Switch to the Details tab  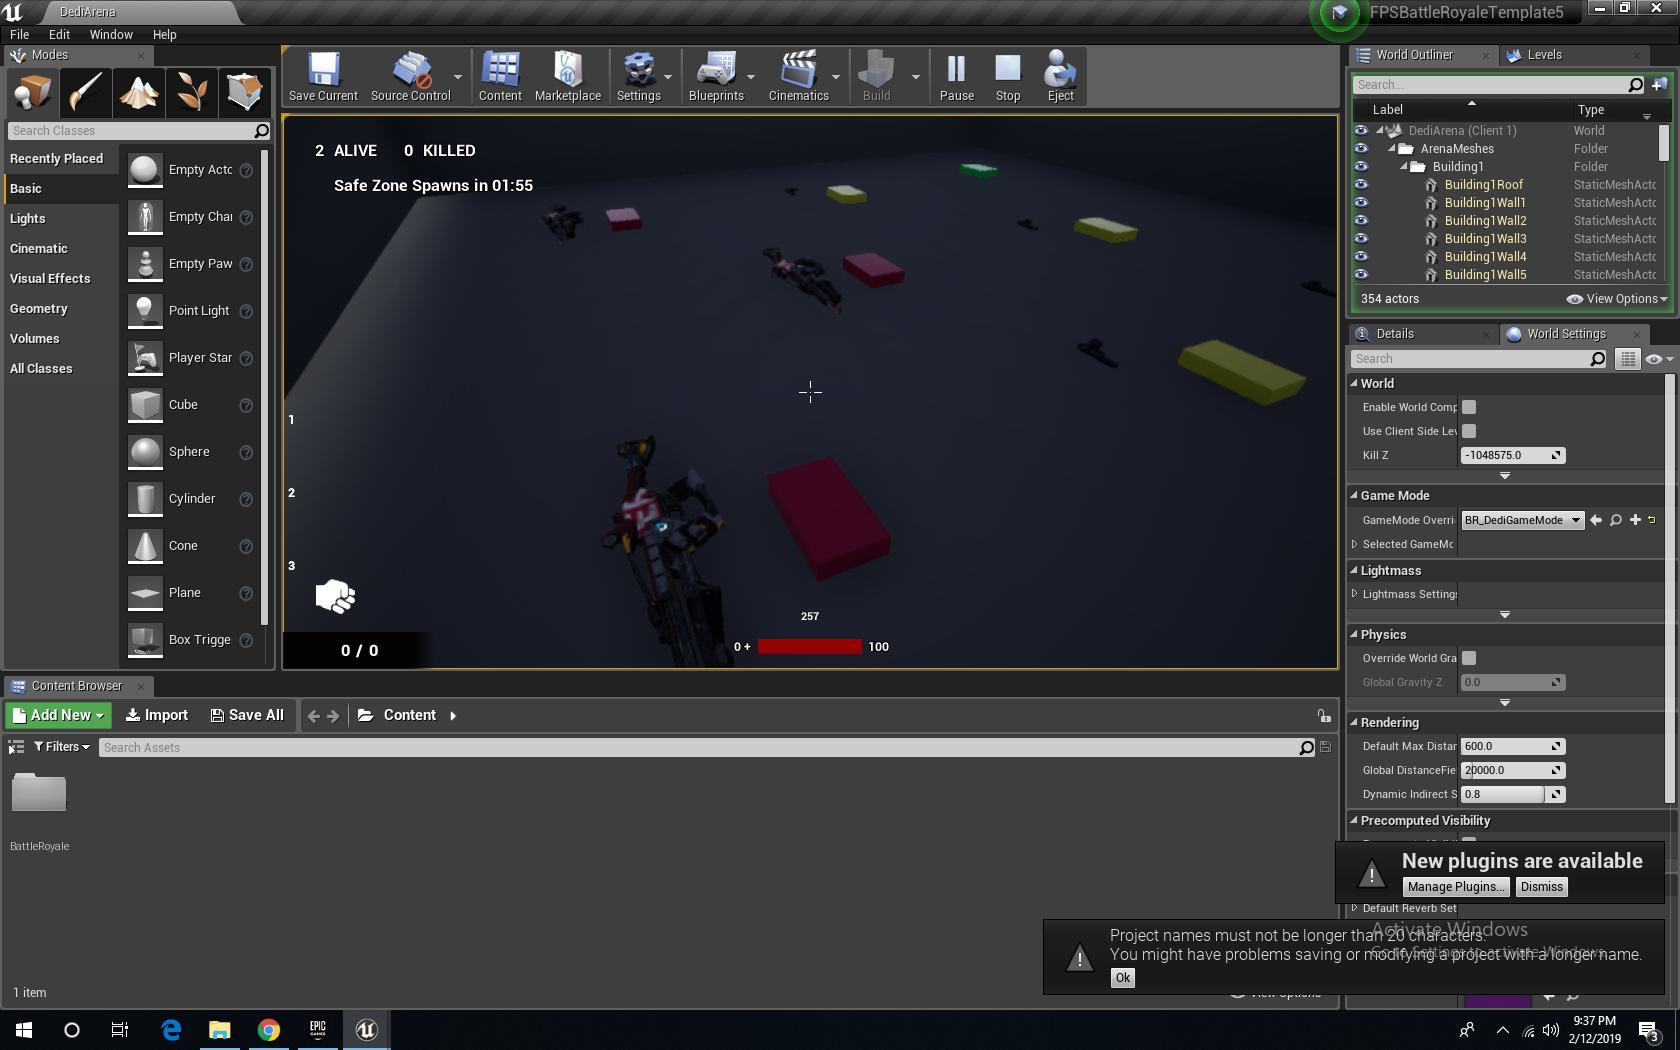click(x=1394, y=334)
